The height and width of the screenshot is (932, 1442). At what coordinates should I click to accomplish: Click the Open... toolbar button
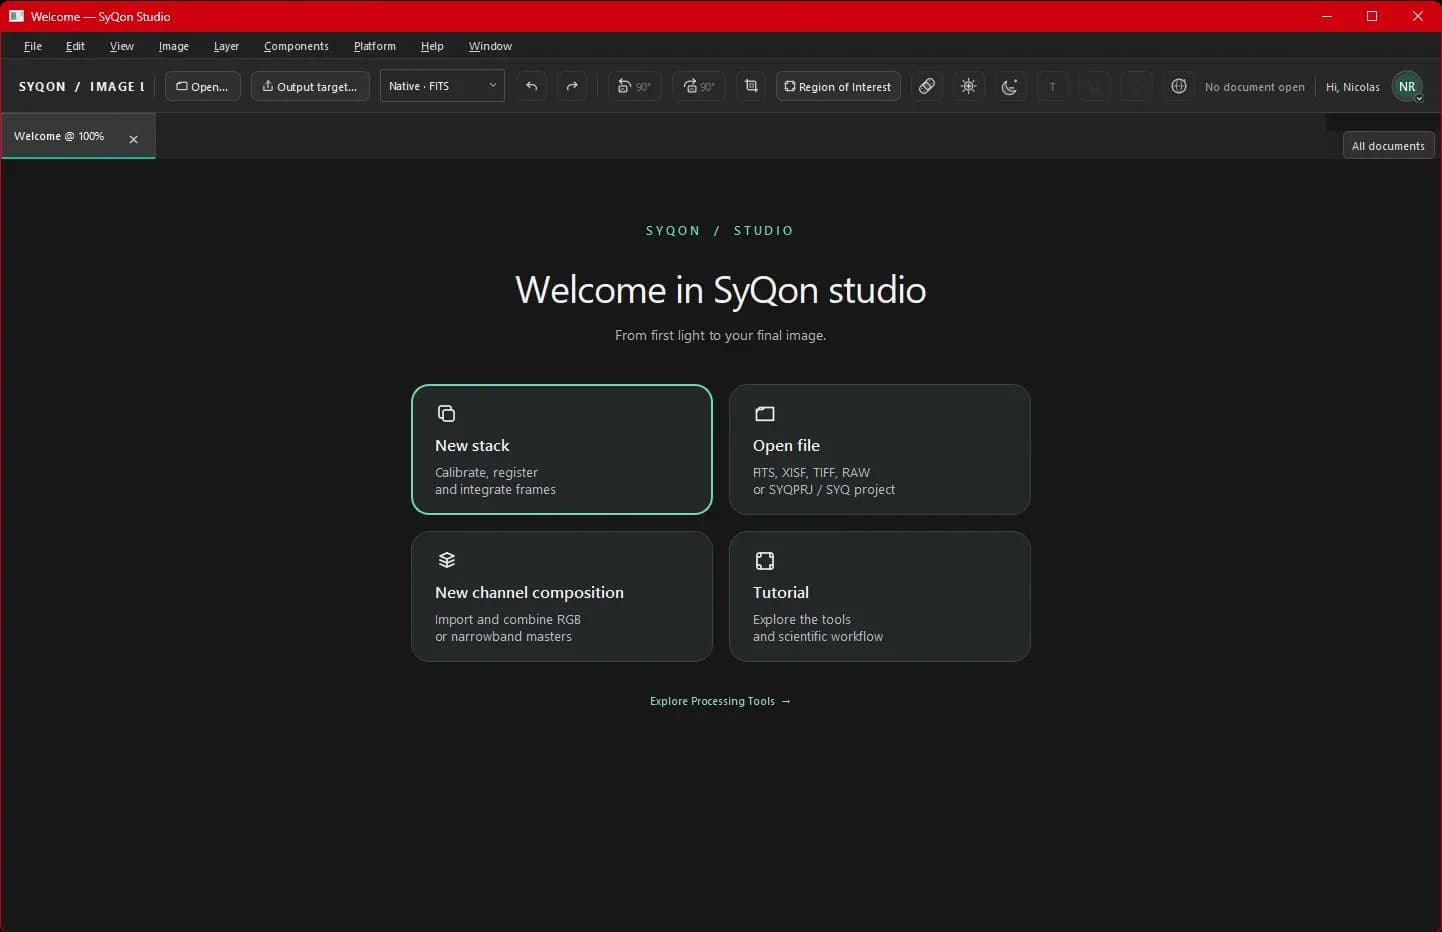pos(202,86)
